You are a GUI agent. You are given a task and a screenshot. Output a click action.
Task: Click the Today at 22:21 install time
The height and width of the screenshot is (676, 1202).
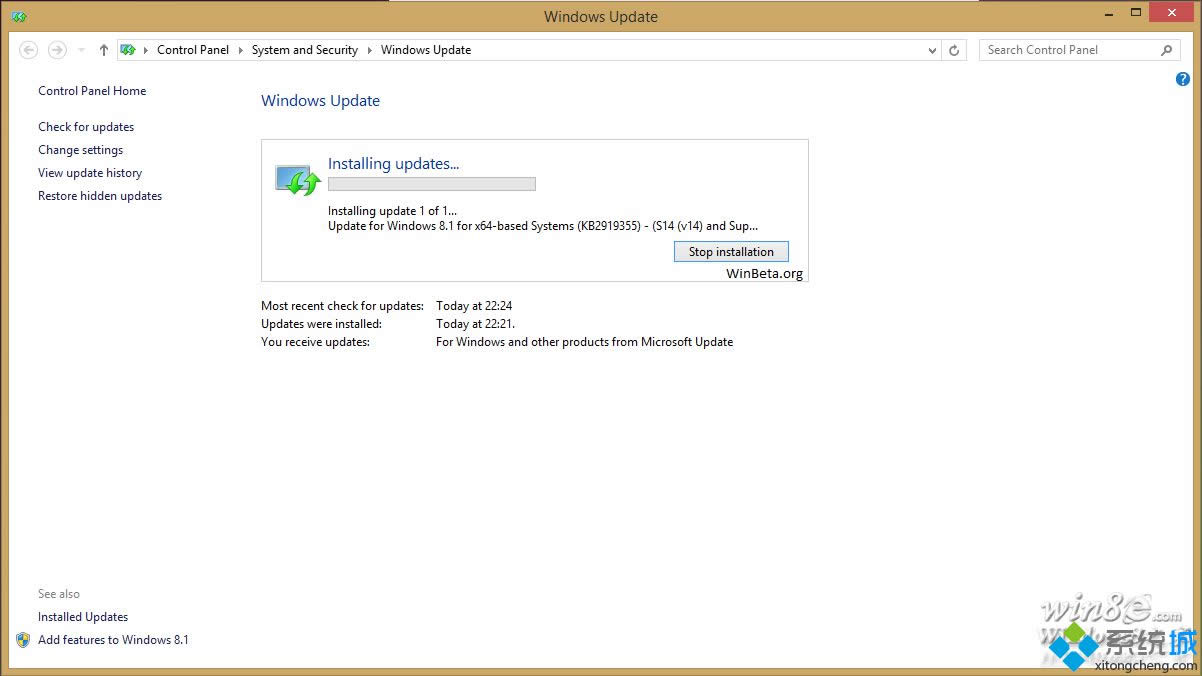point(475,324)
